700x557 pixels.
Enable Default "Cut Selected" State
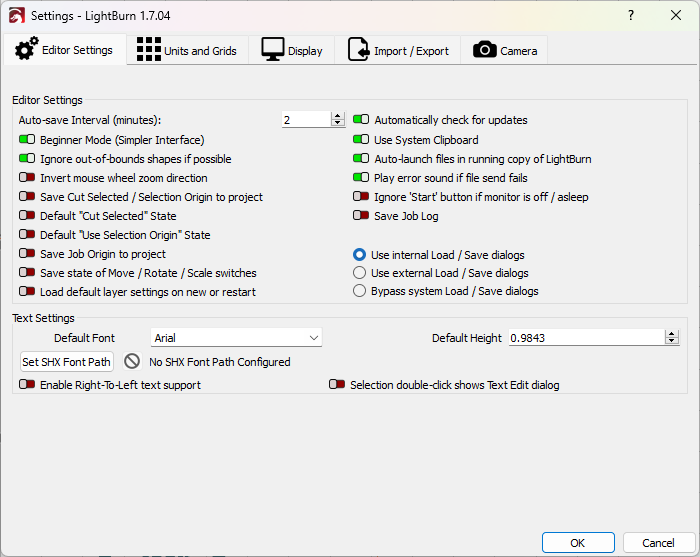coord(27,216)
